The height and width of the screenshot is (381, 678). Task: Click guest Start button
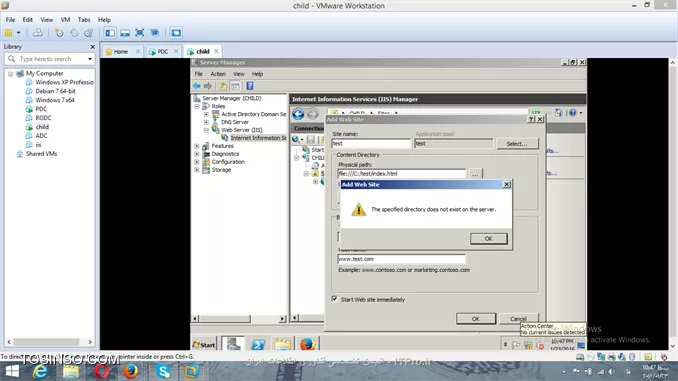(204, 345)
